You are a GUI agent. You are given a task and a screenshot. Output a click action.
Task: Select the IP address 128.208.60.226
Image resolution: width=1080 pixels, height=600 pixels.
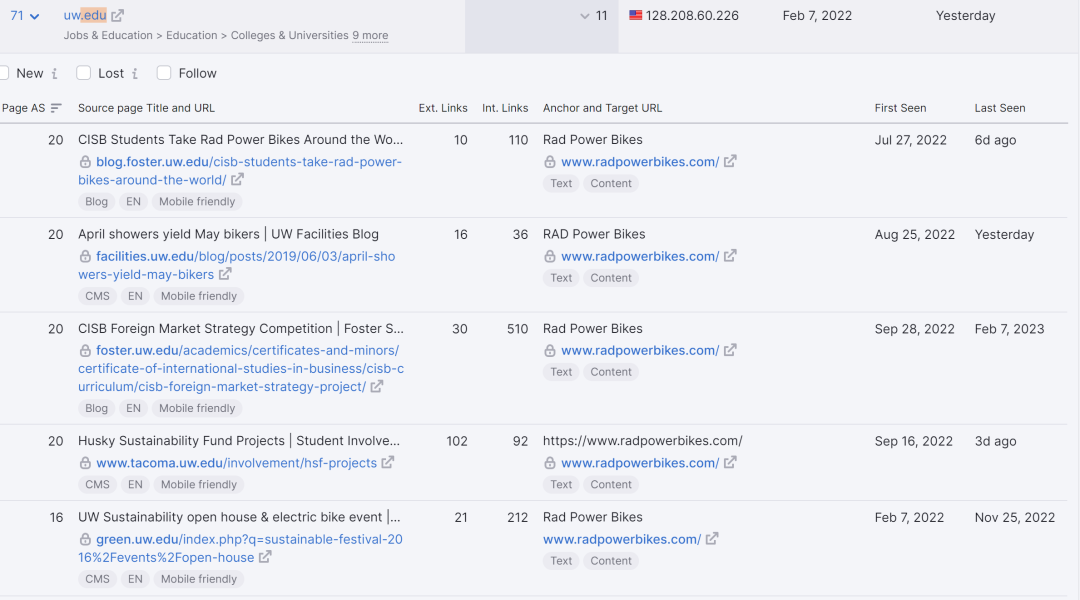pos(692,15)
